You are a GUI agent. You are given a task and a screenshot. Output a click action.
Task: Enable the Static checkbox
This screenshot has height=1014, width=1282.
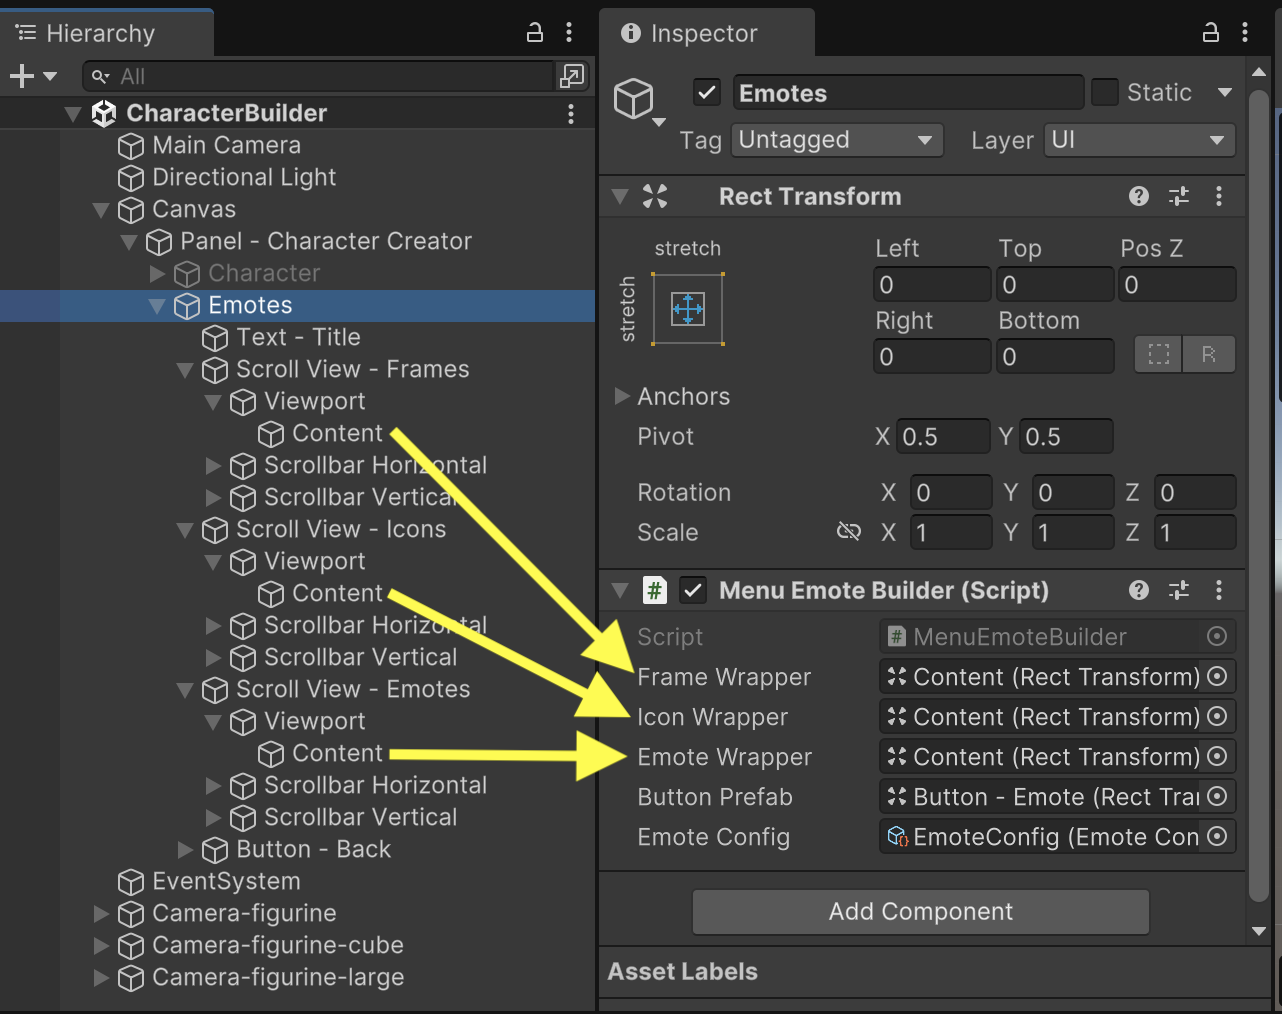tap(1105, 93)
